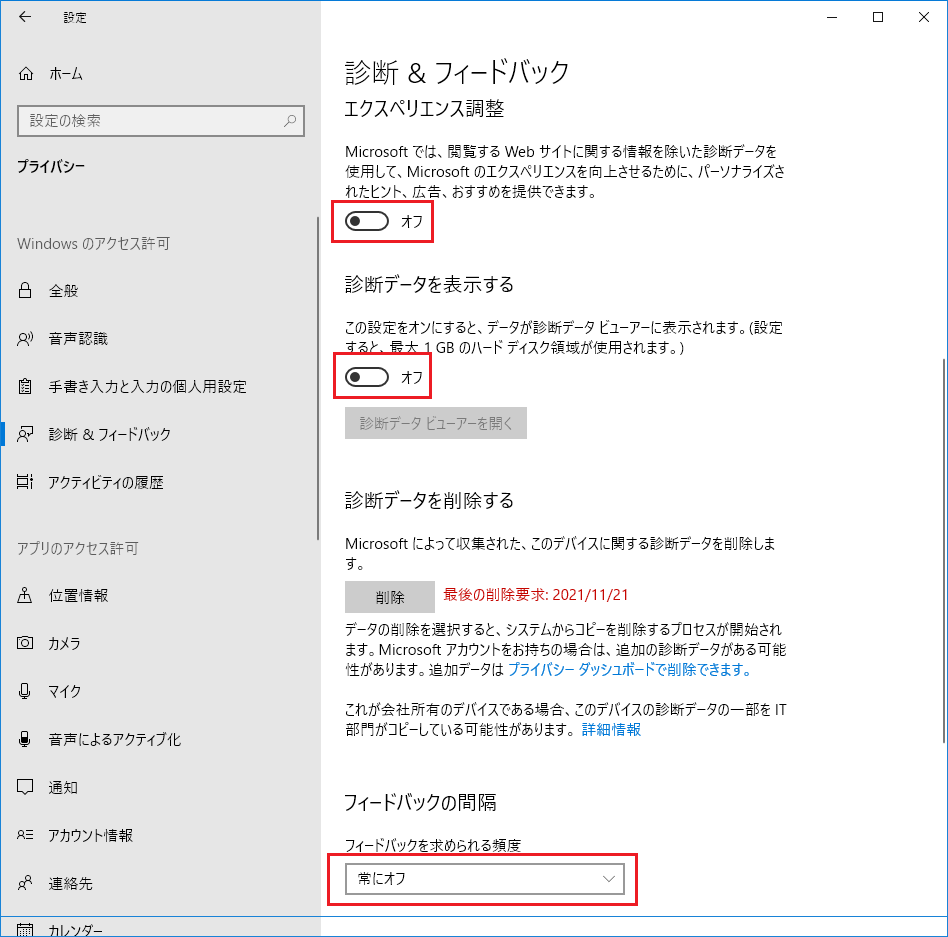Click the アプリのアクセス許可 section label

77,548
